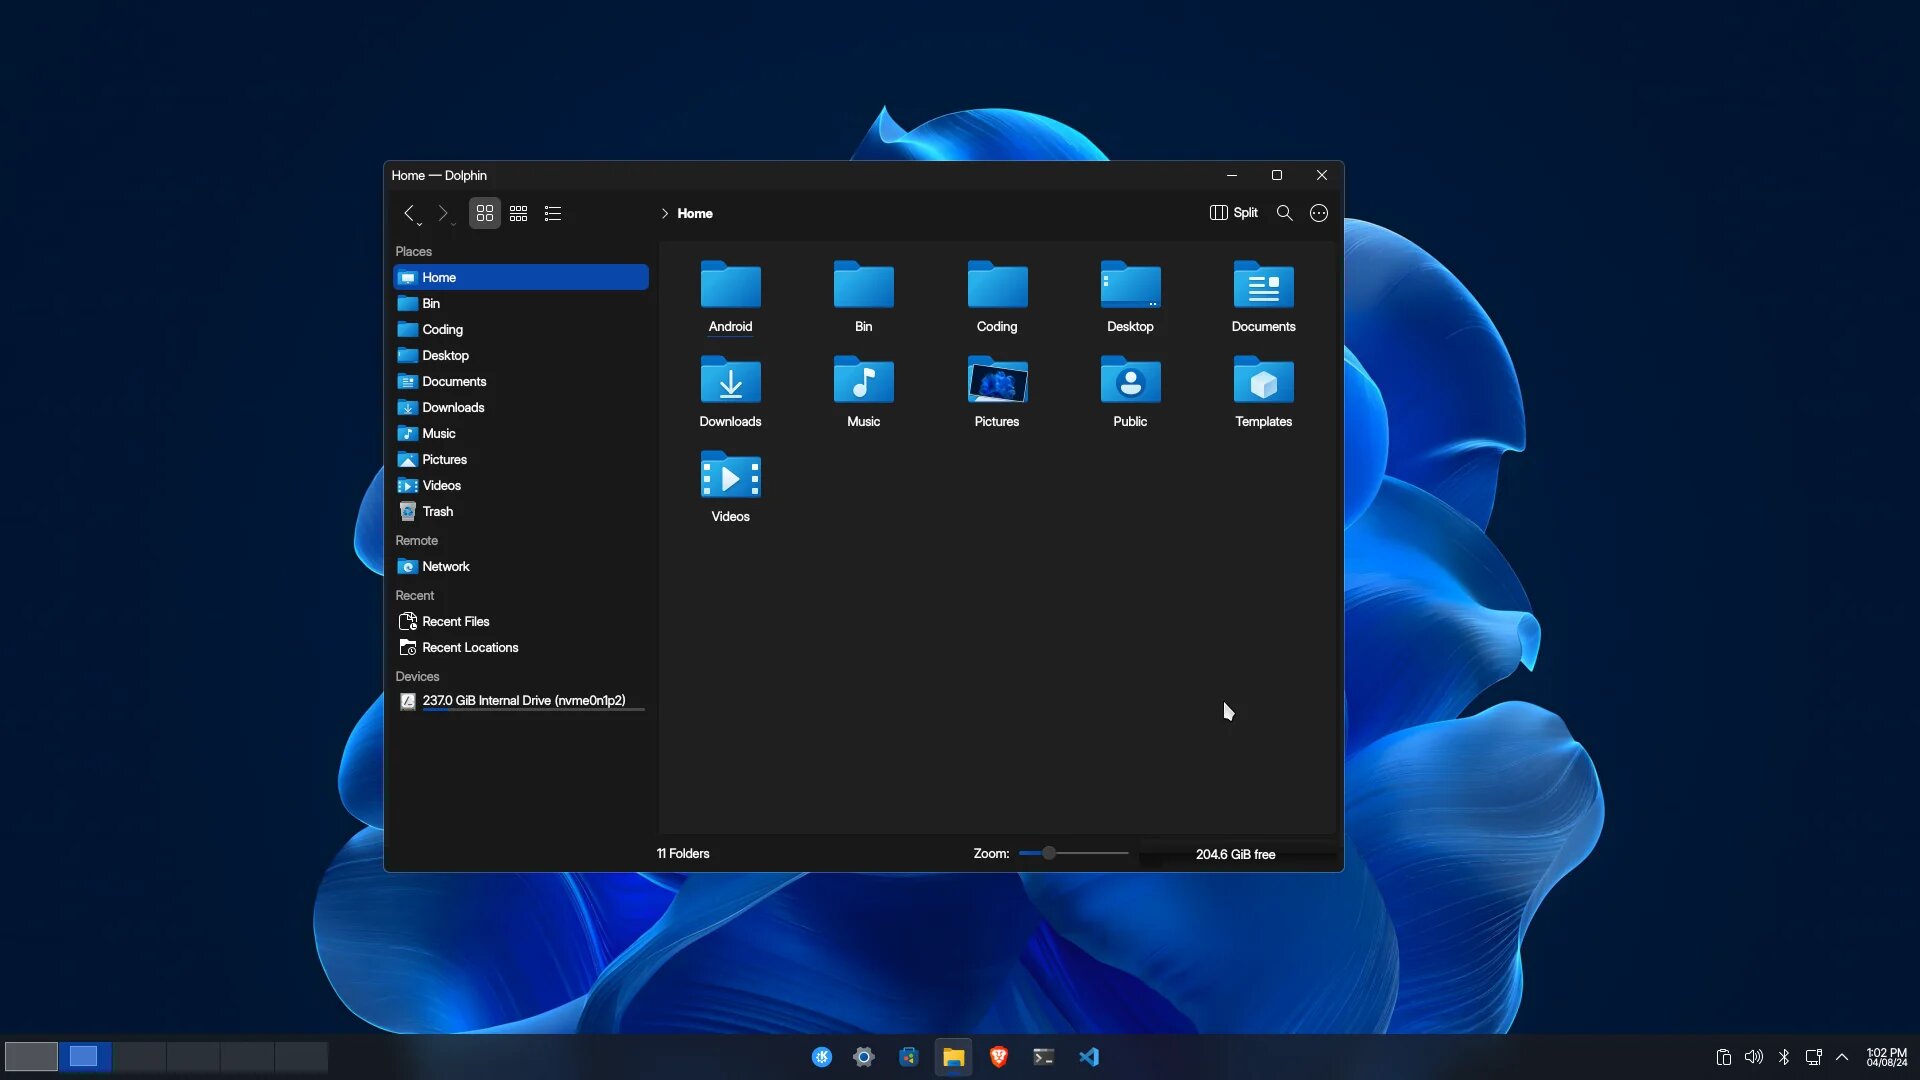Open display configuration tray icon

pyautogui.click(x=1813, y=1057)
